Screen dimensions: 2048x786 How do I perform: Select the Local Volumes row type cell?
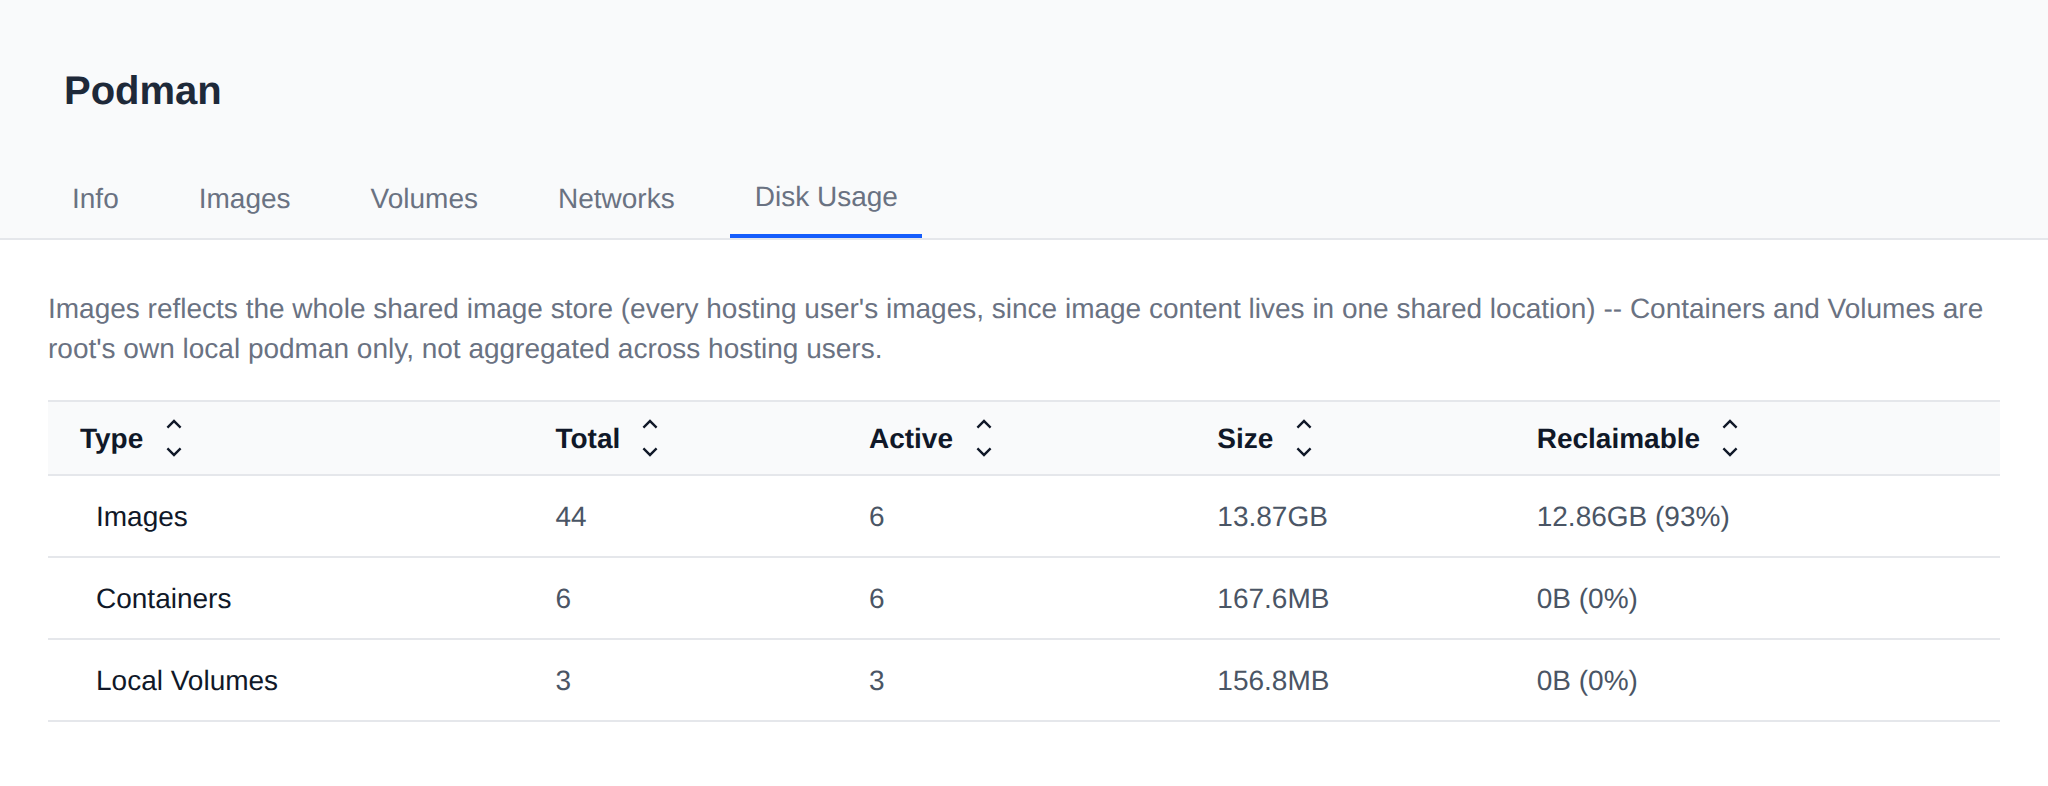point(187,681)
